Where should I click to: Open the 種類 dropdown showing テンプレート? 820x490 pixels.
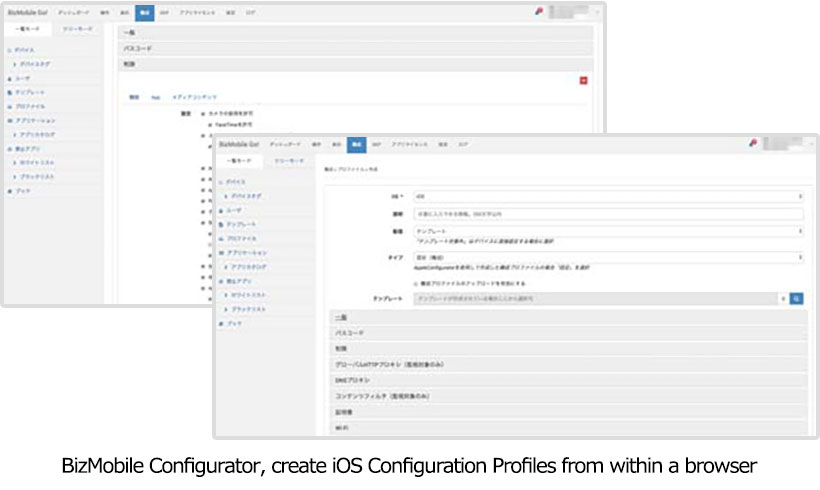(x=608, y=231)
